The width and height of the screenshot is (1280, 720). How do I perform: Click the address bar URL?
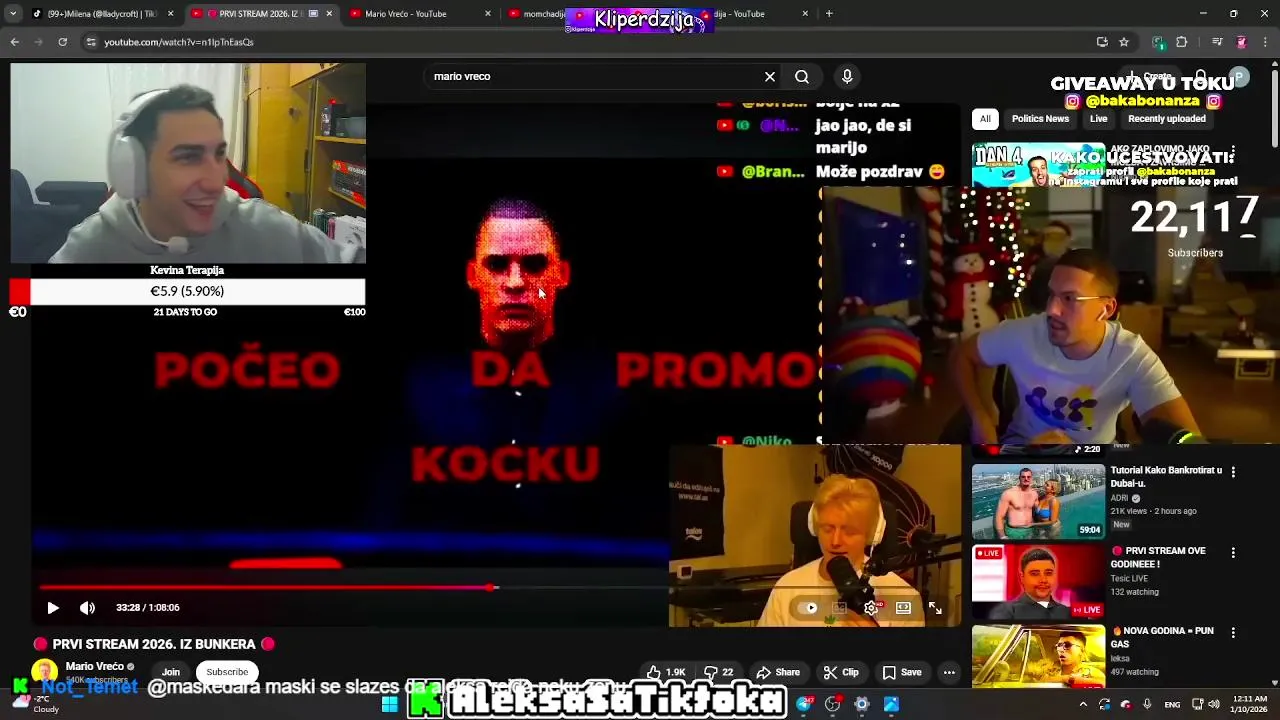[179, 42]
